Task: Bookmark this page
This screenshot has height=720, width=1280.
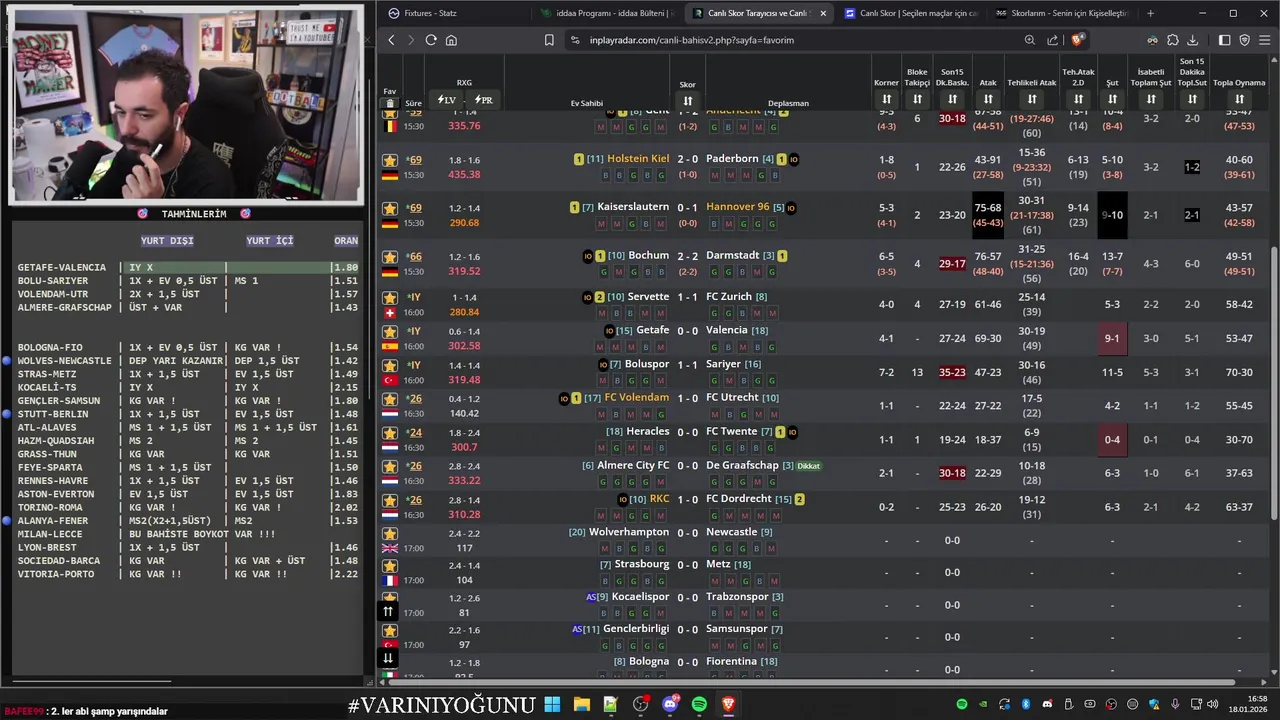Action: (549, 40)
